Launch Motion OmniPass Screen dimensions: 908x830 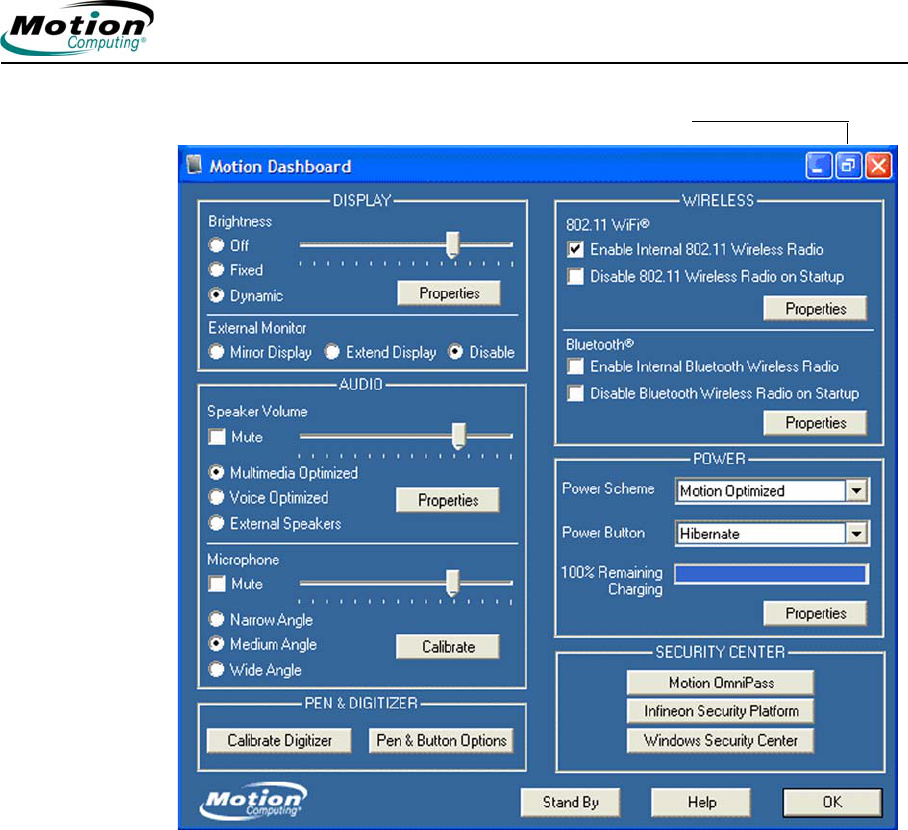tap(720, 682)
